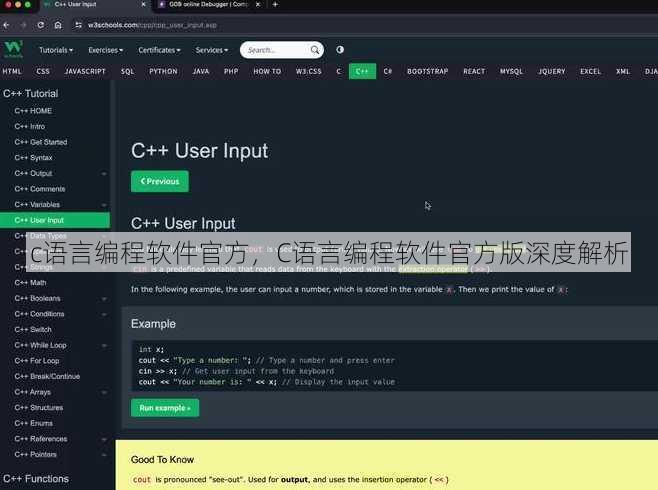Go to MYSQL in top navigation
The height and width of the screenshot is (490, 658).
(511, 71)
